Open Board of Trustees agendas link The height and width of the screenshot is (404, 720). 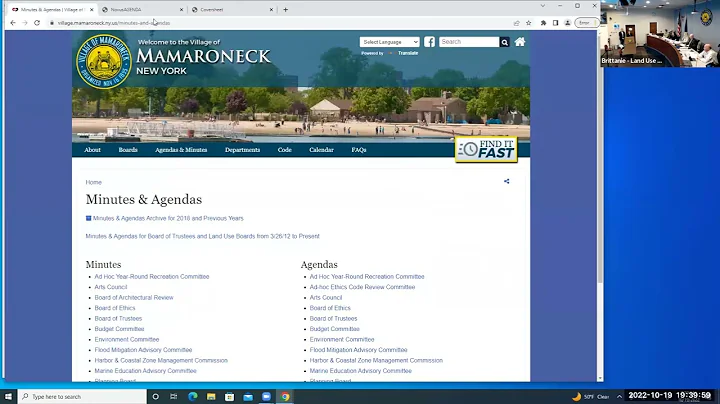click(333, 318)
